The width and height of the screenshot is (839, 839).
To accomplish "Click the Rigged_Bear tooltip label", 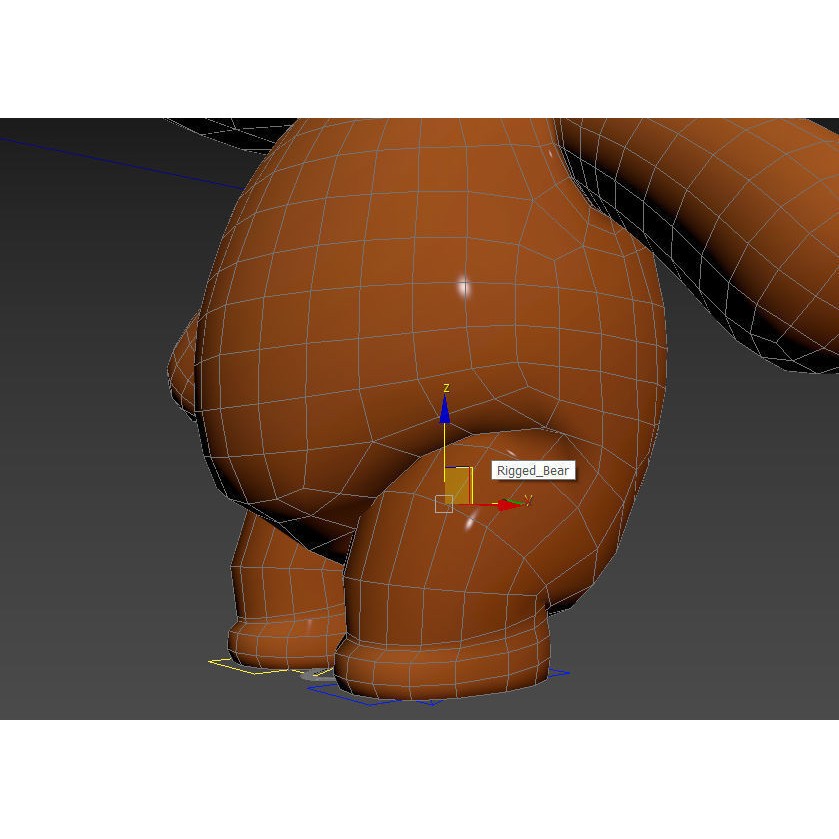I will 531,468.
